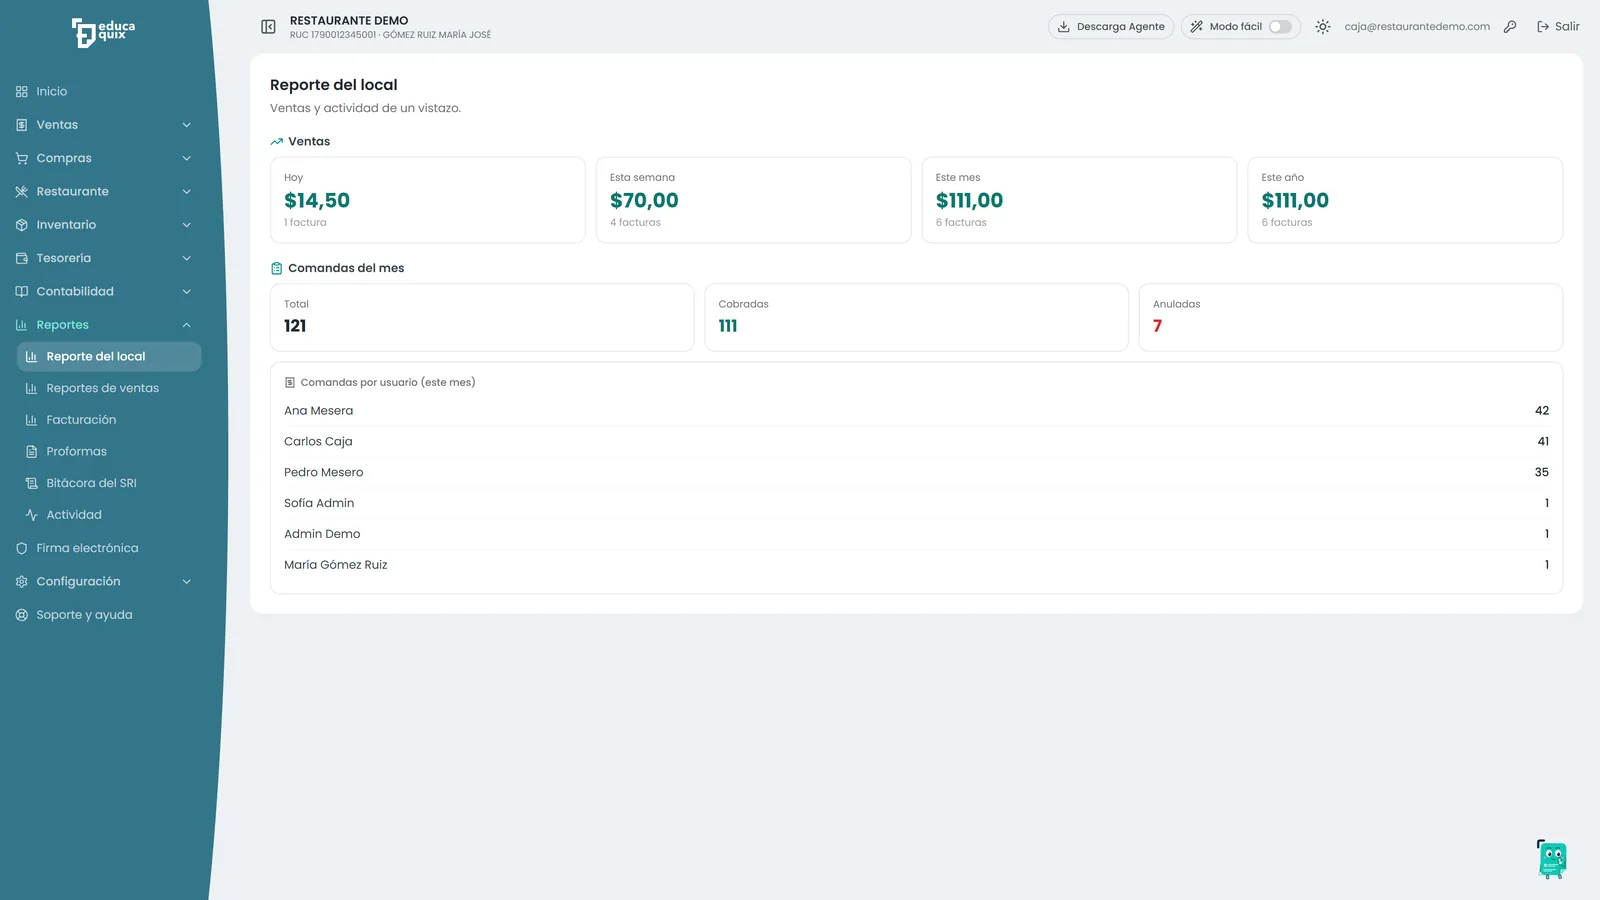This screenshot has height=900, width=1600.
Task: Expand the Compras menu chevron
Action: click(186, 158)
